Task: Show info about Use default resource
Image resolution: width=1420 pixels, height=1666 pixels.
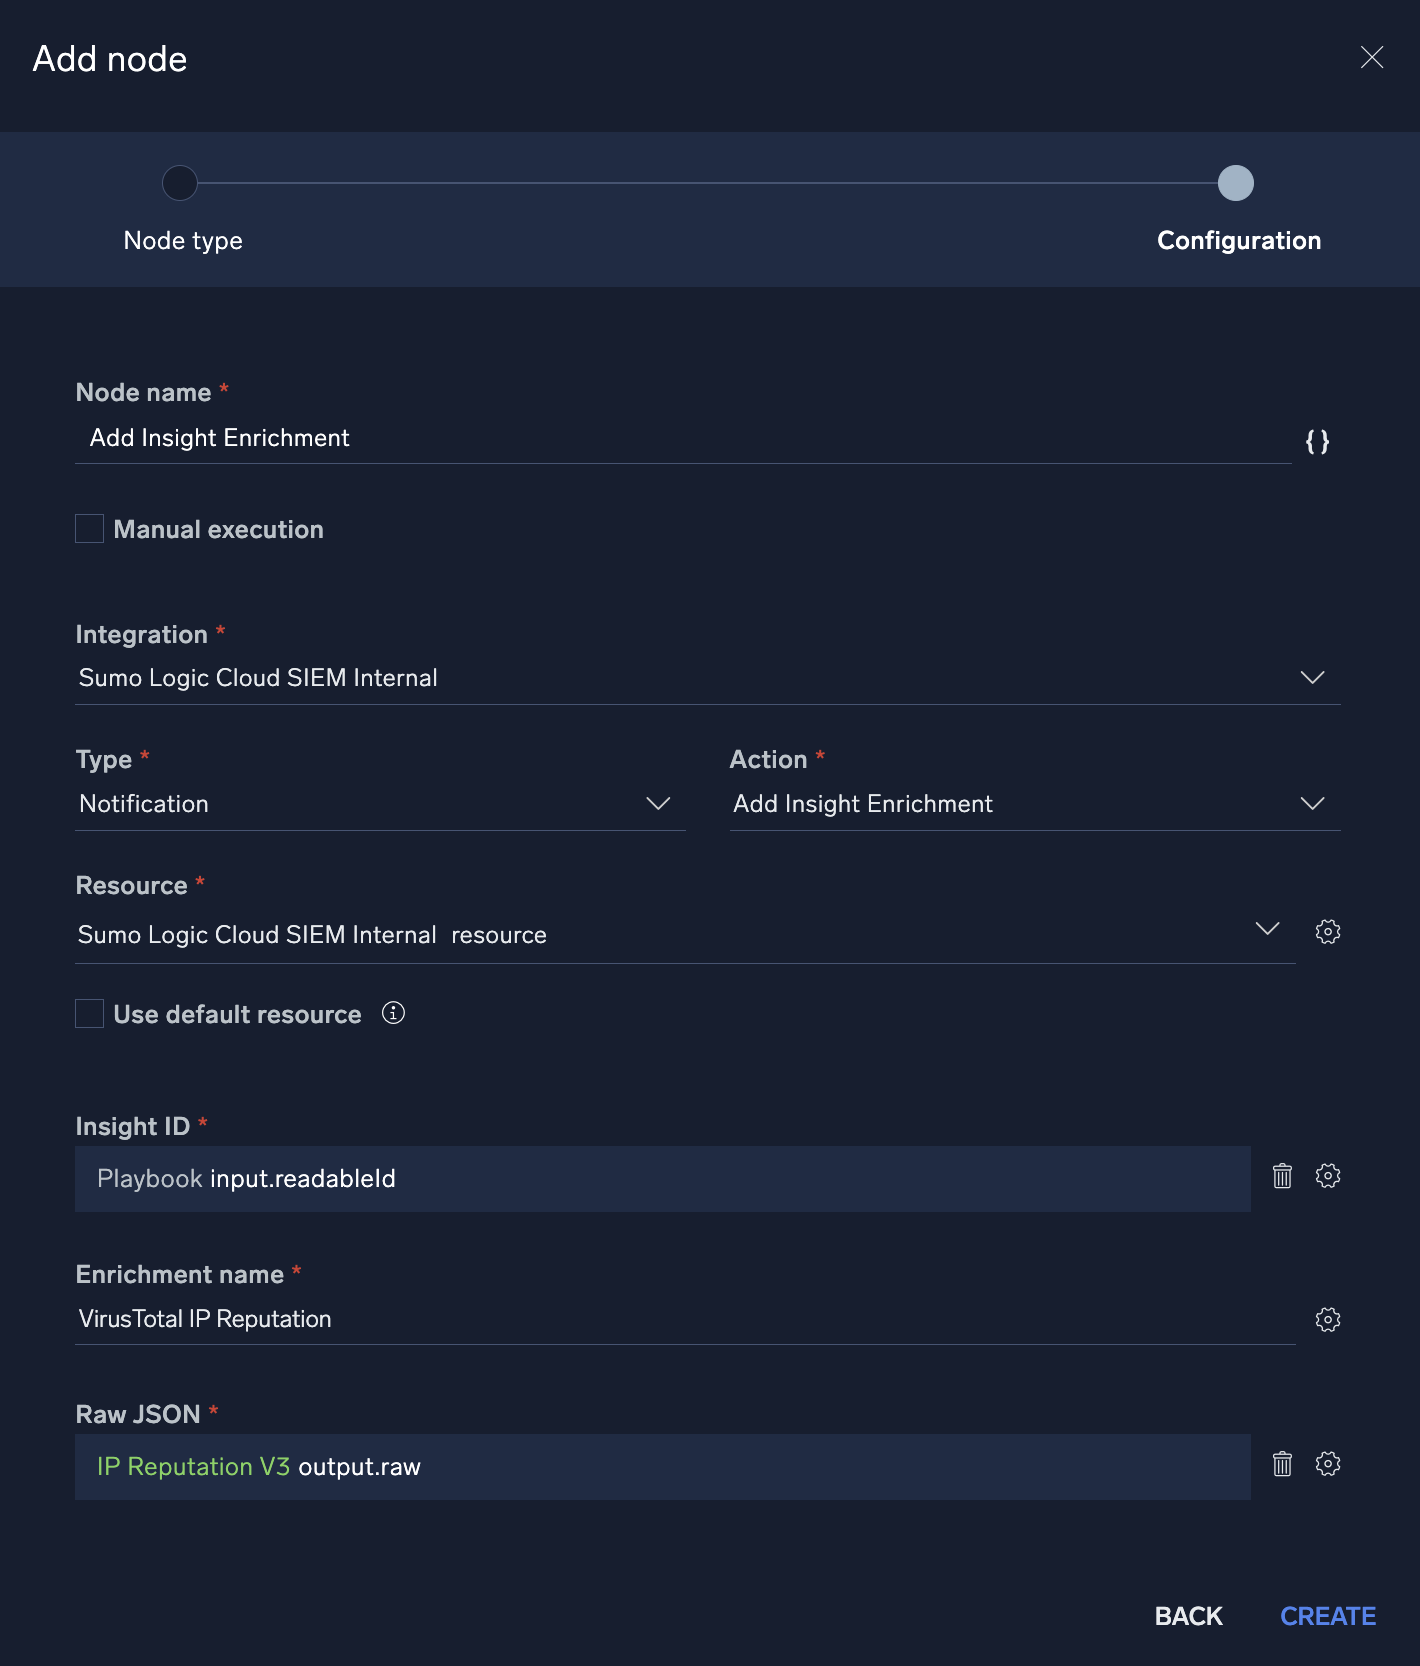Action: (x=394, y=1013)
